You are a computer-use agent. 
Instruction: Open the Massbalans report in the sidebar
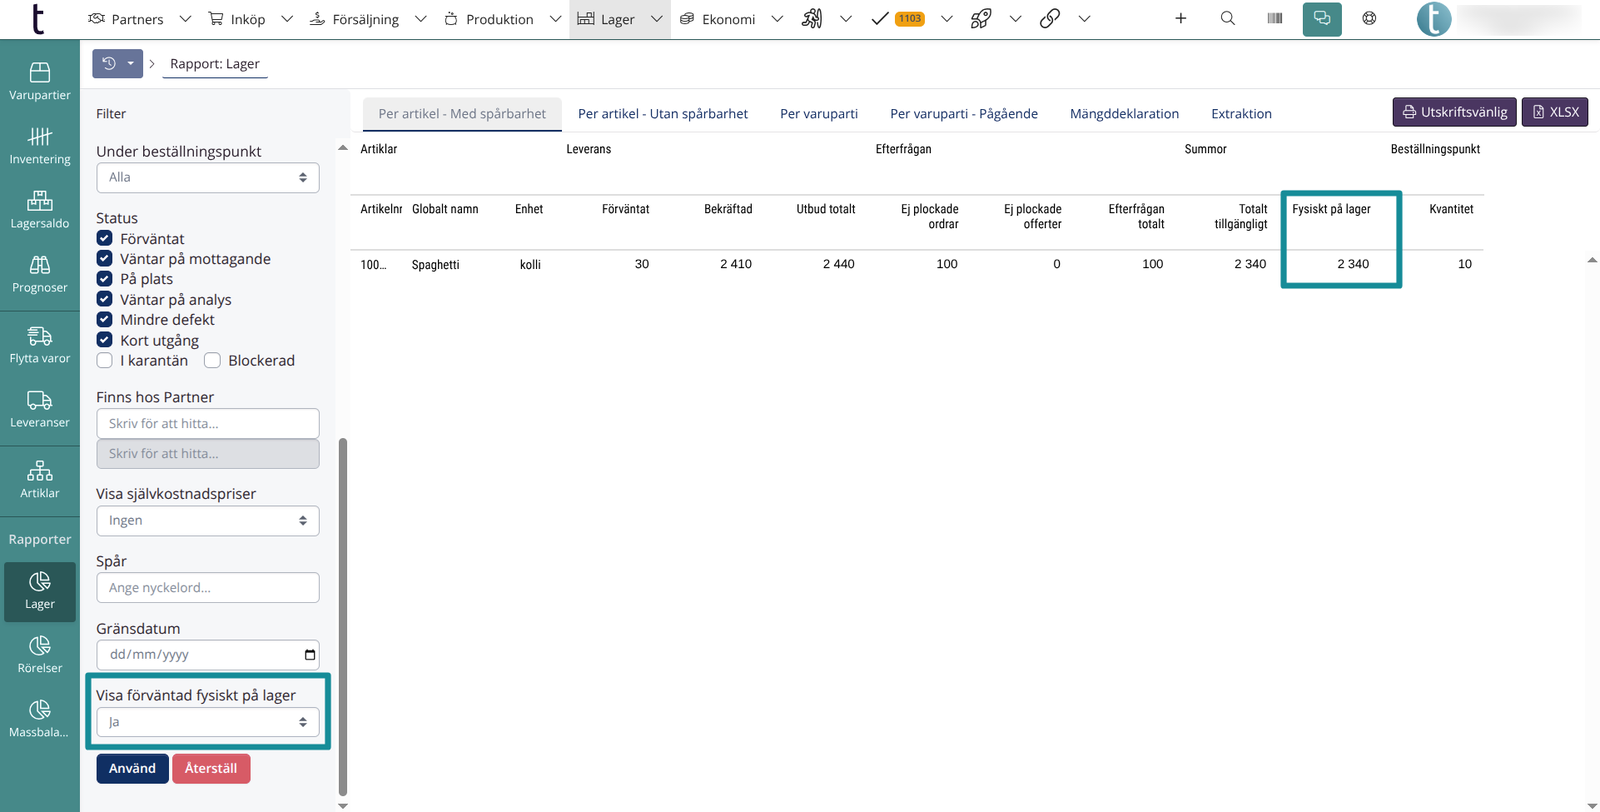coord(40,719)
